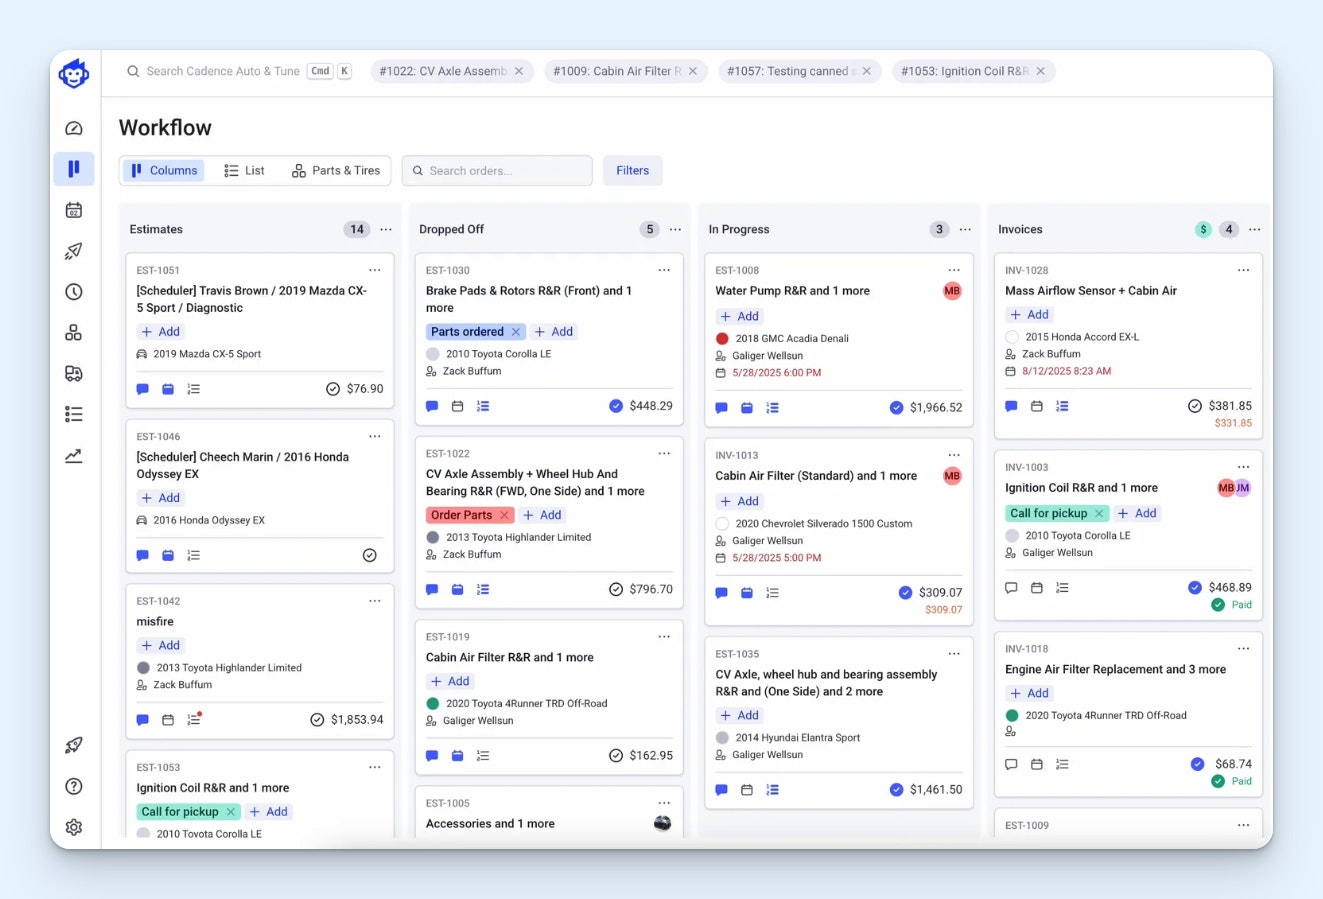The width and height of the screenshot is (1323, 899).
Task: Switch to the Parts & Tires tab
Action: point(336,170)
